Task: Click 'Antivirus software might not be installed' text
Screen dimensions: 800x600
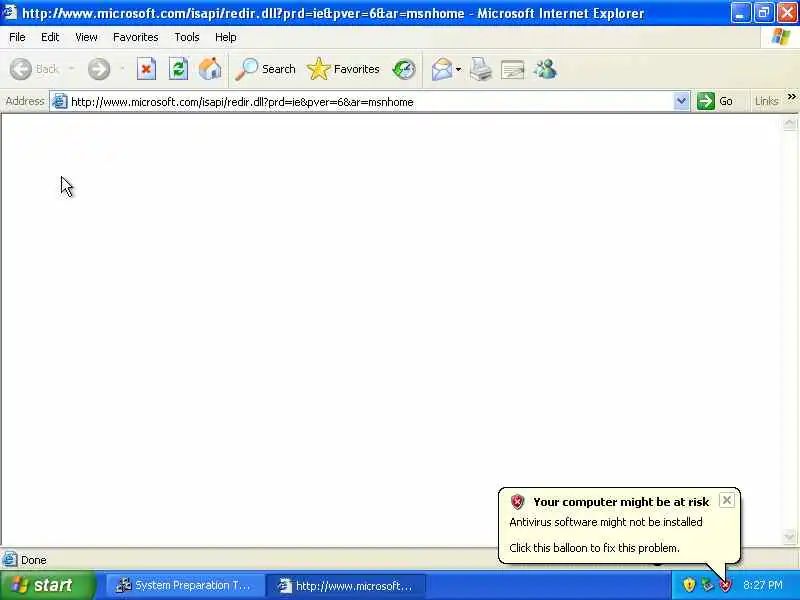Action: click(606, 522)
